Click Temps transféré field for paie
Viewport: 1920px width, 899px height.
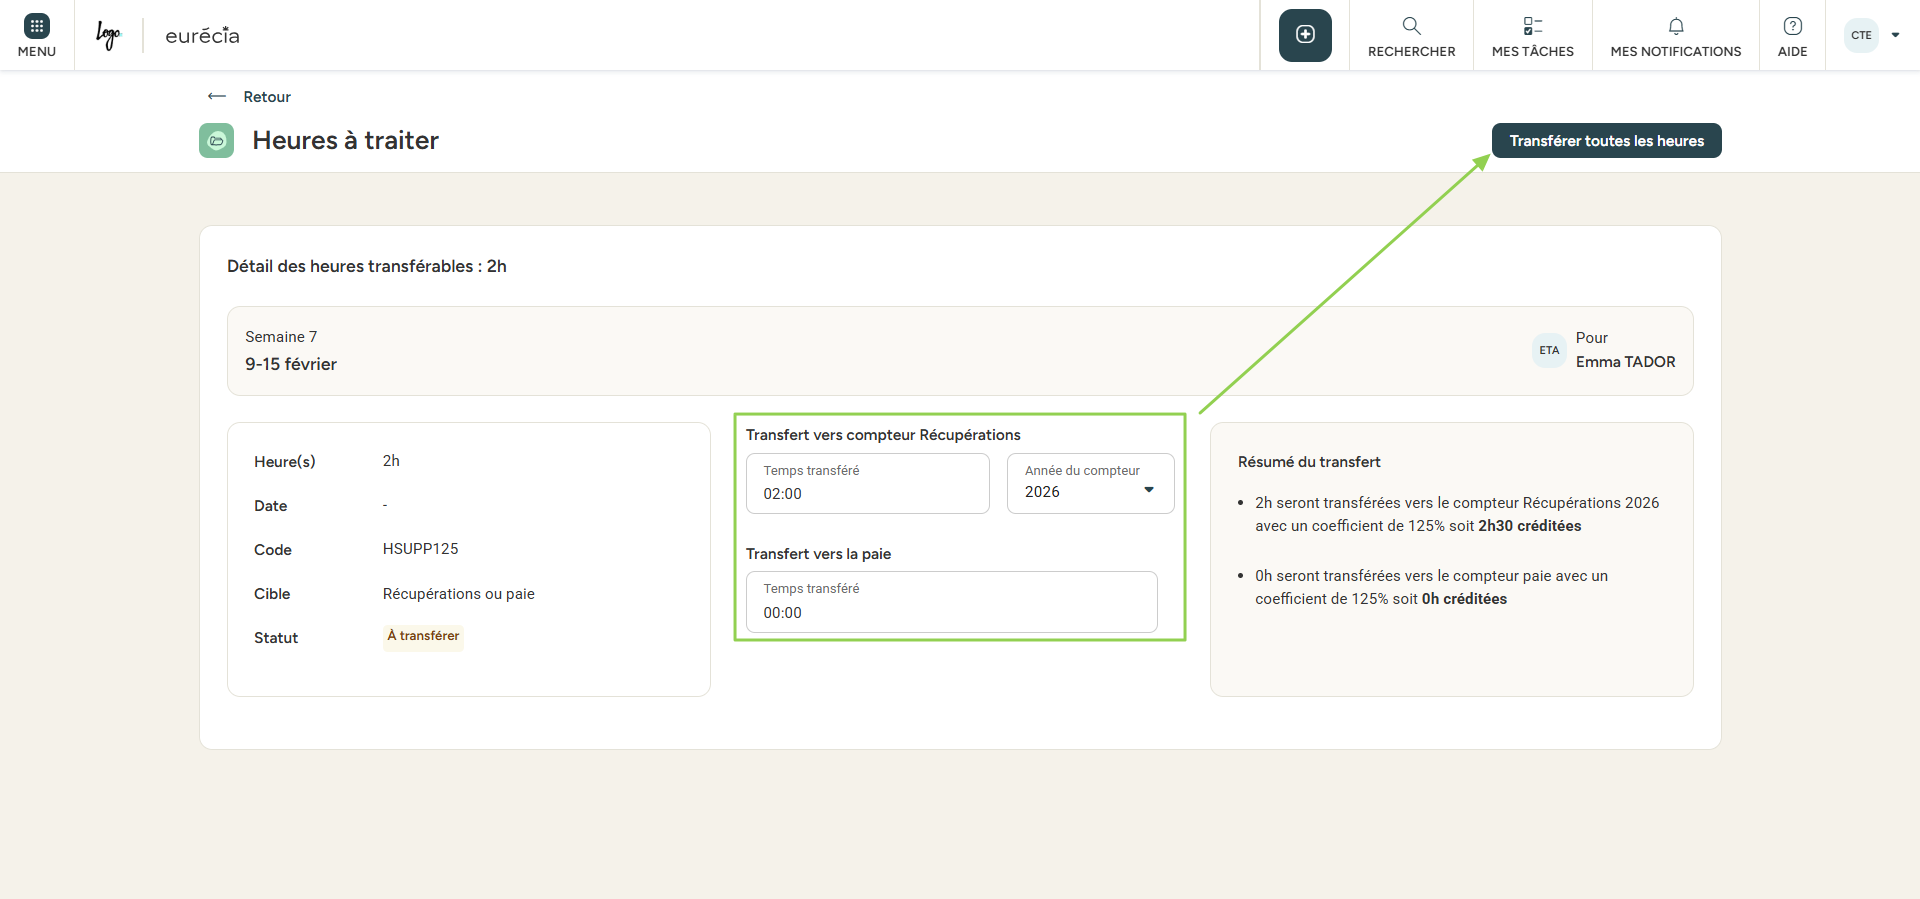[x=951, y=602]
